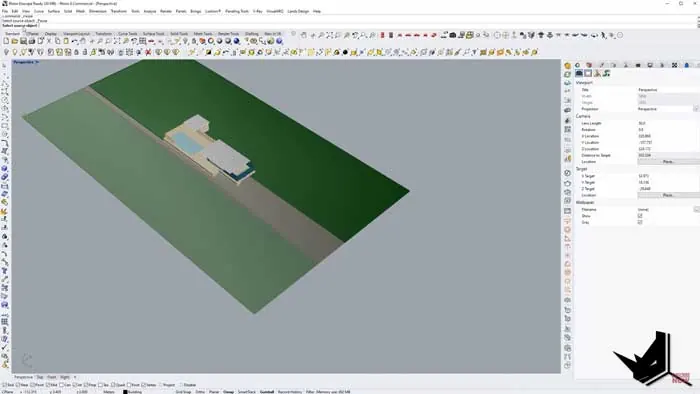
Task: Open the Materials panel icon in side strip
Action: [x=567, y=66]
